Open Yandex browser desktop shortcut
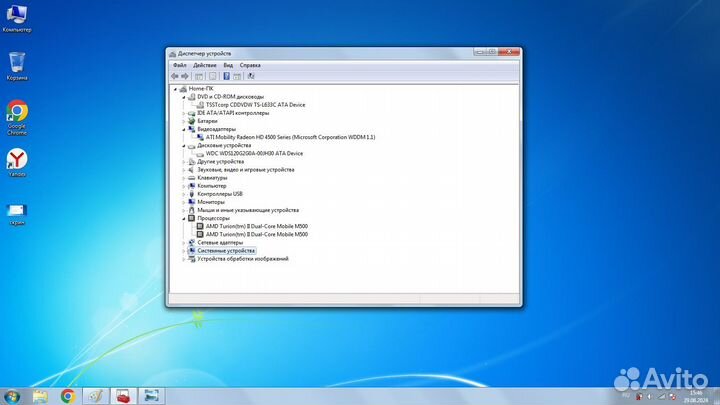 pyautogui.click(x=17, y=163)
